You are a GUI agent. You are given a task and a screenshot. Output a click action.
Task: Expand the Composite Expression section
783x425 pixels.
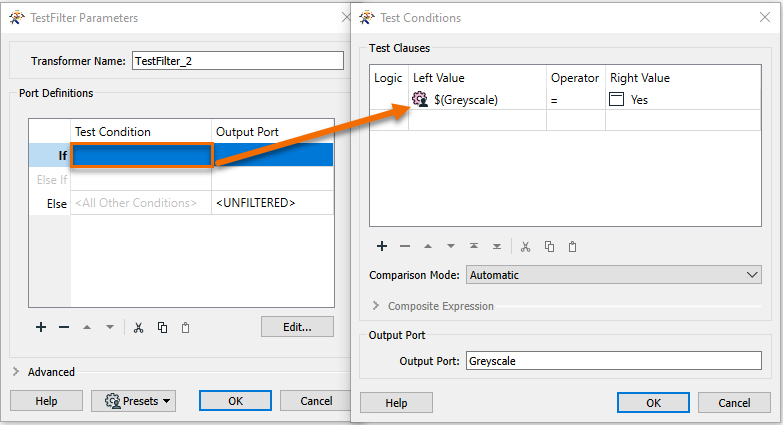[x=376, y=306]
